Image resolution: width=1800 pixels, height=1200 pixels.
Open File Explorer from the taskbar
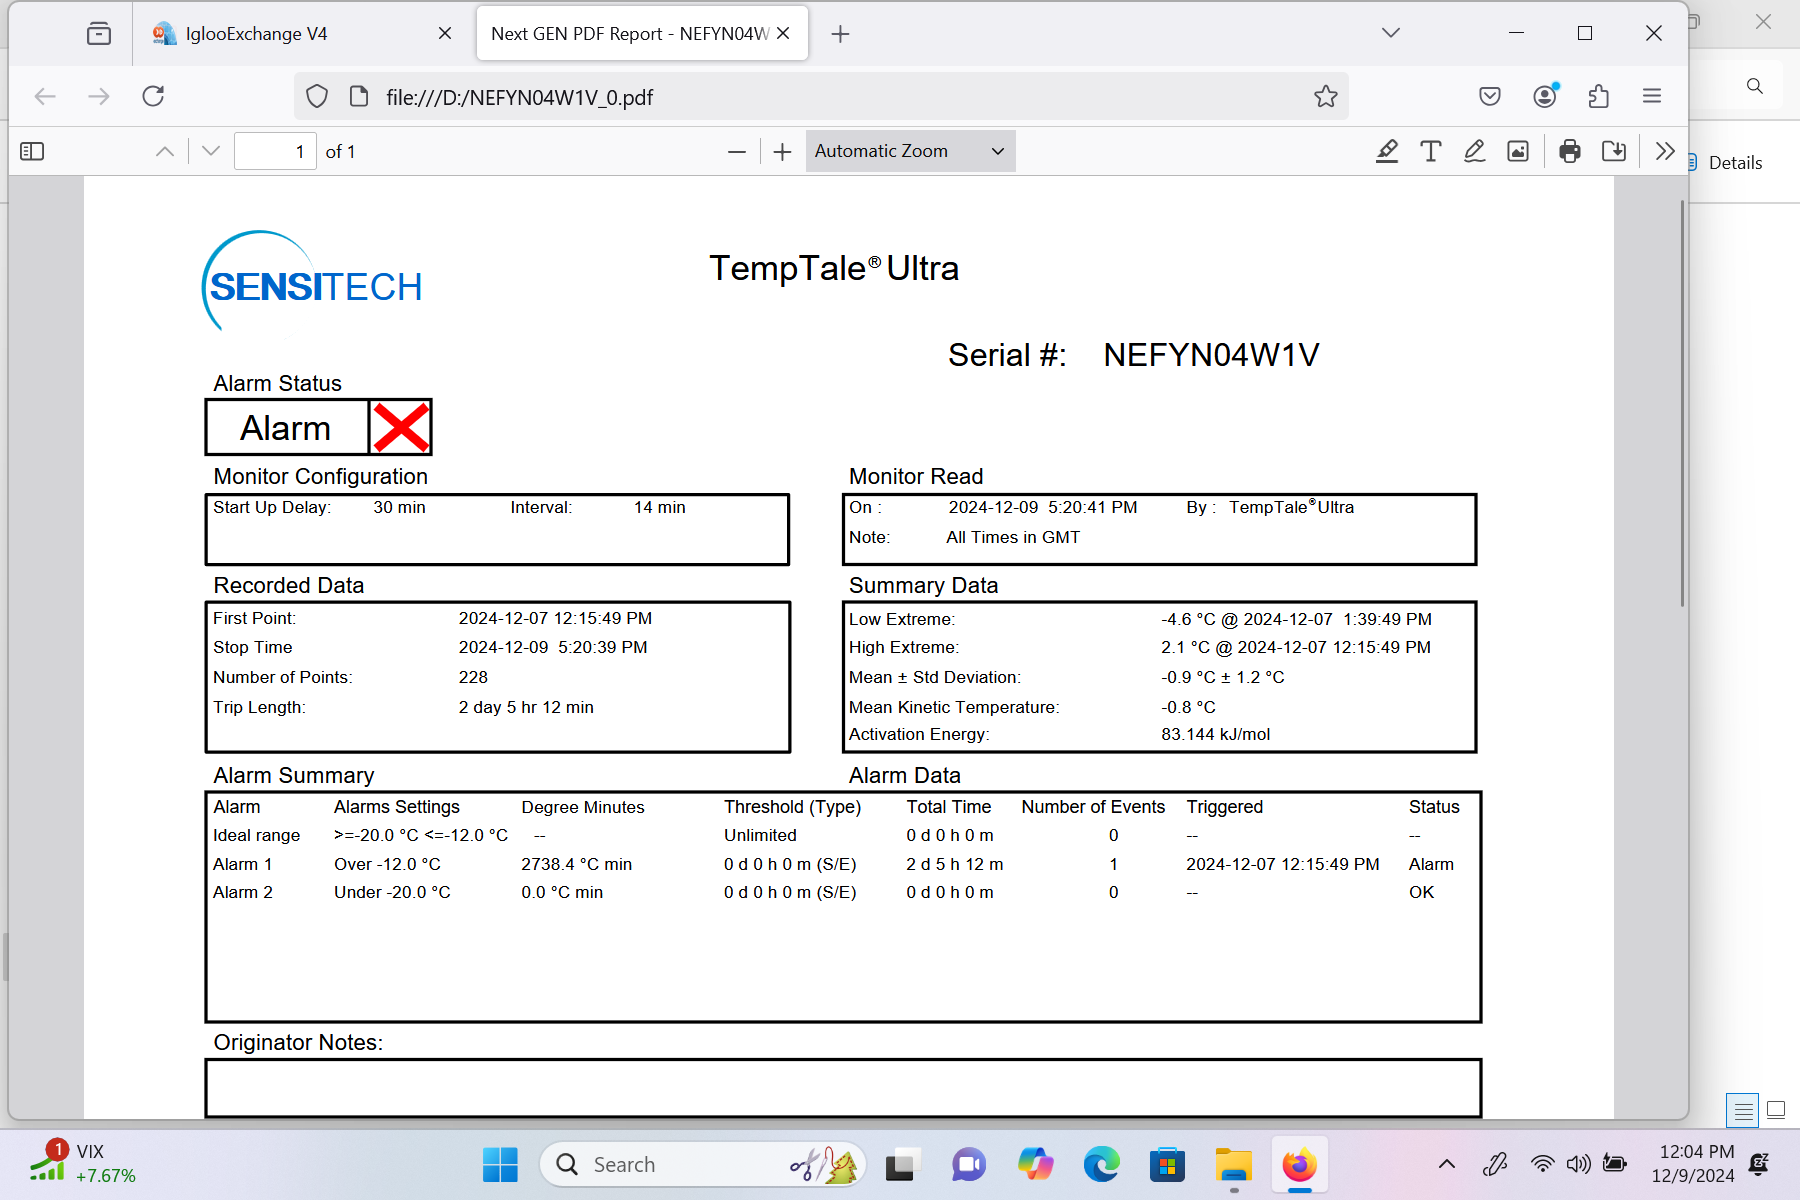tap(1234, 1165)
